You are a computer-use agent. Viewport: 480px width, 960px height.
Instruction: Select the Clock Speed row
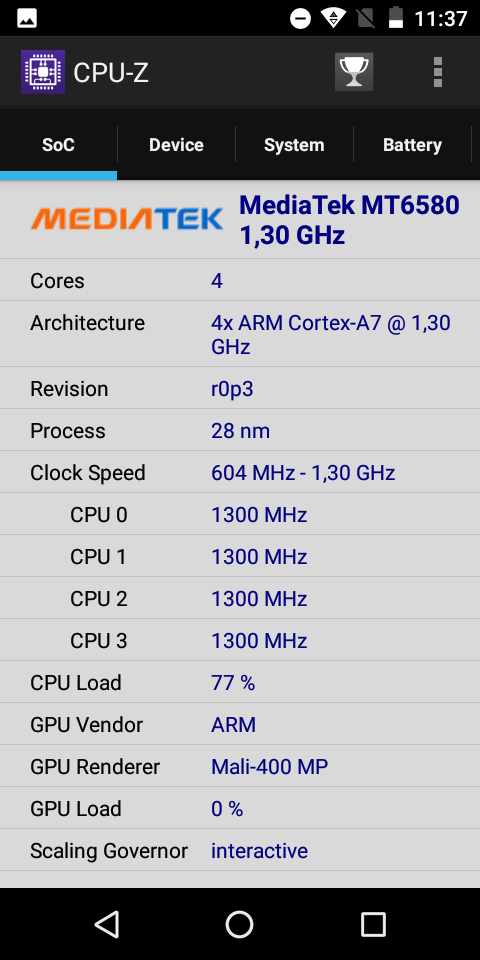(240, 472)
